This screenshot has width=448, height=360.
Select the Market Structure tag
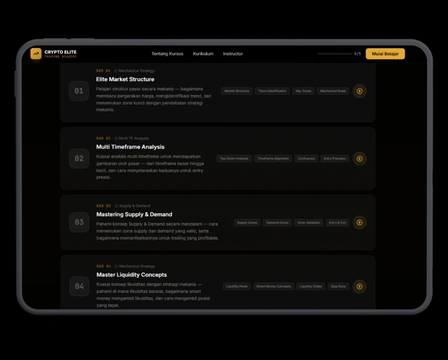pyautogui.click(x=237, y=91)
